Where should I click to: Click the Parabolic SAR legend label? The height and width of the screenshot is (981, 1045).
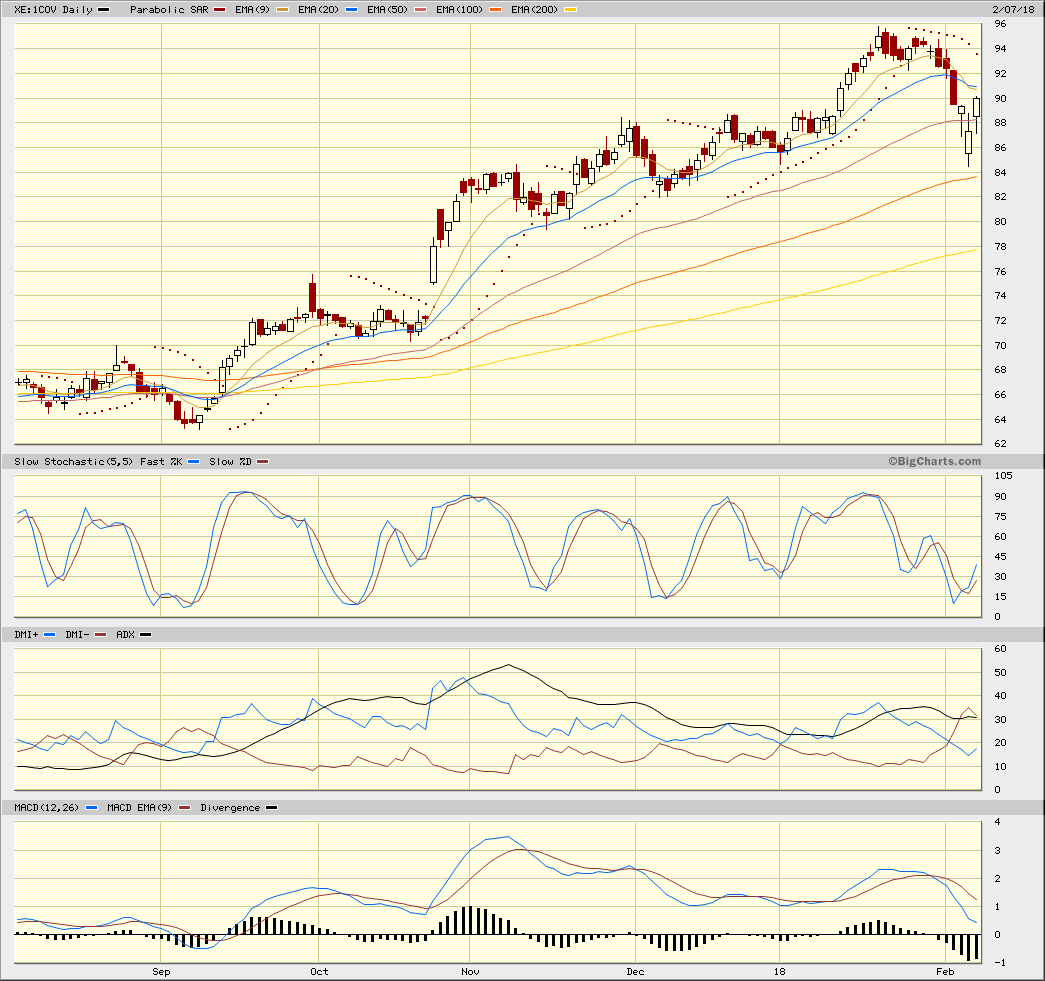tap(169, 10)
